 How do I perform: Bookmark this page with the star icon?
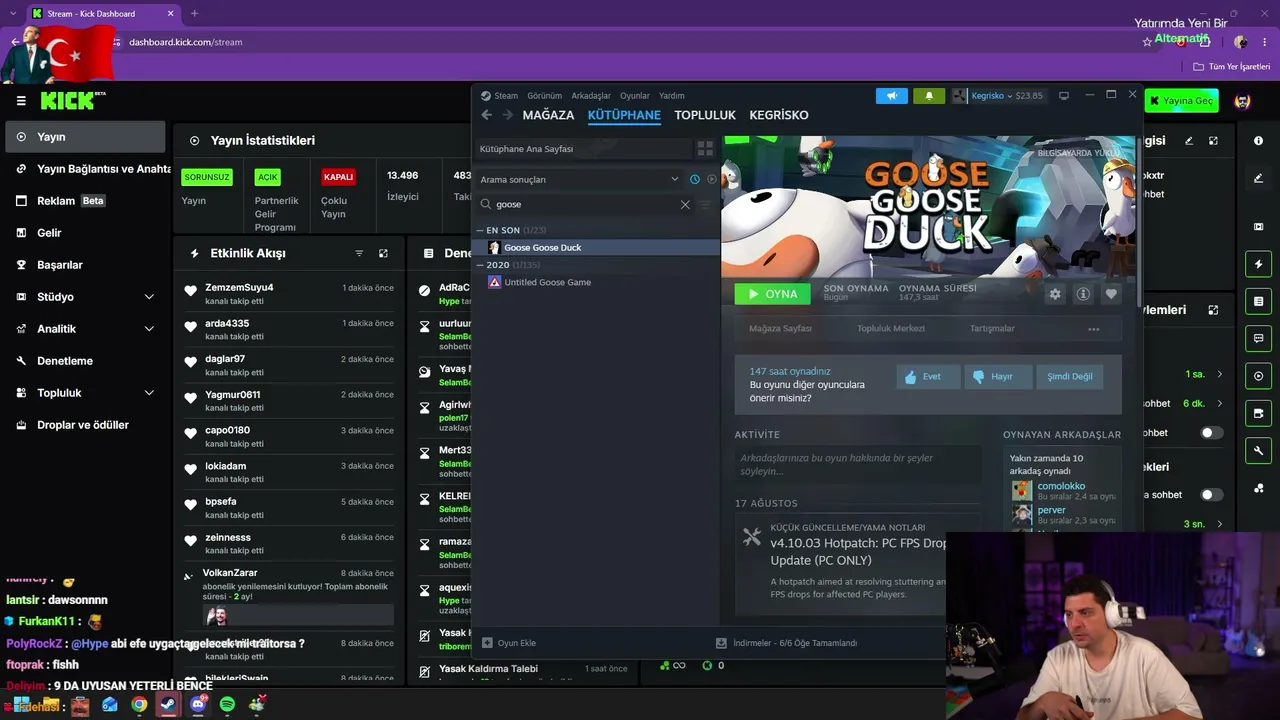tap(1147, 42)
